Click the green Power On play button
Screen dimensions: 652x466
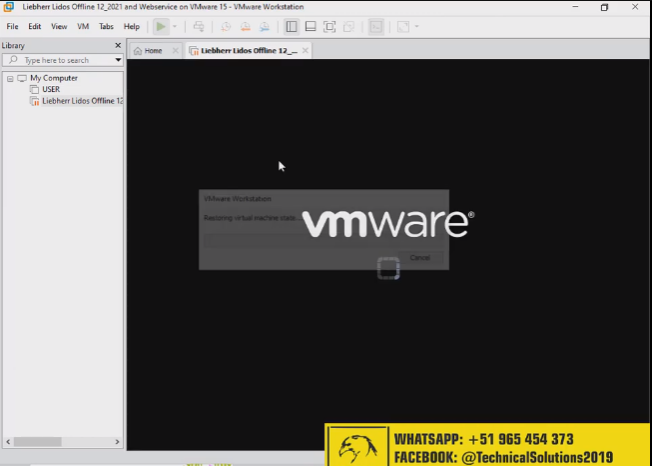[x=160, y=26]
